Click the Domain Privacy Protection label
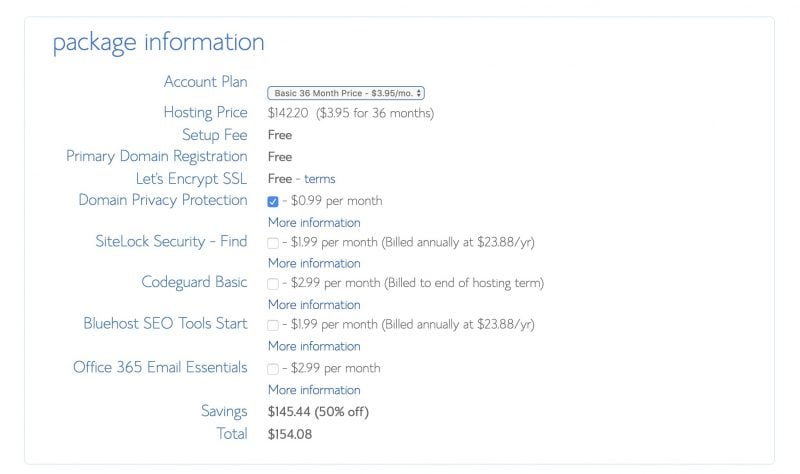 coord(163,200)
